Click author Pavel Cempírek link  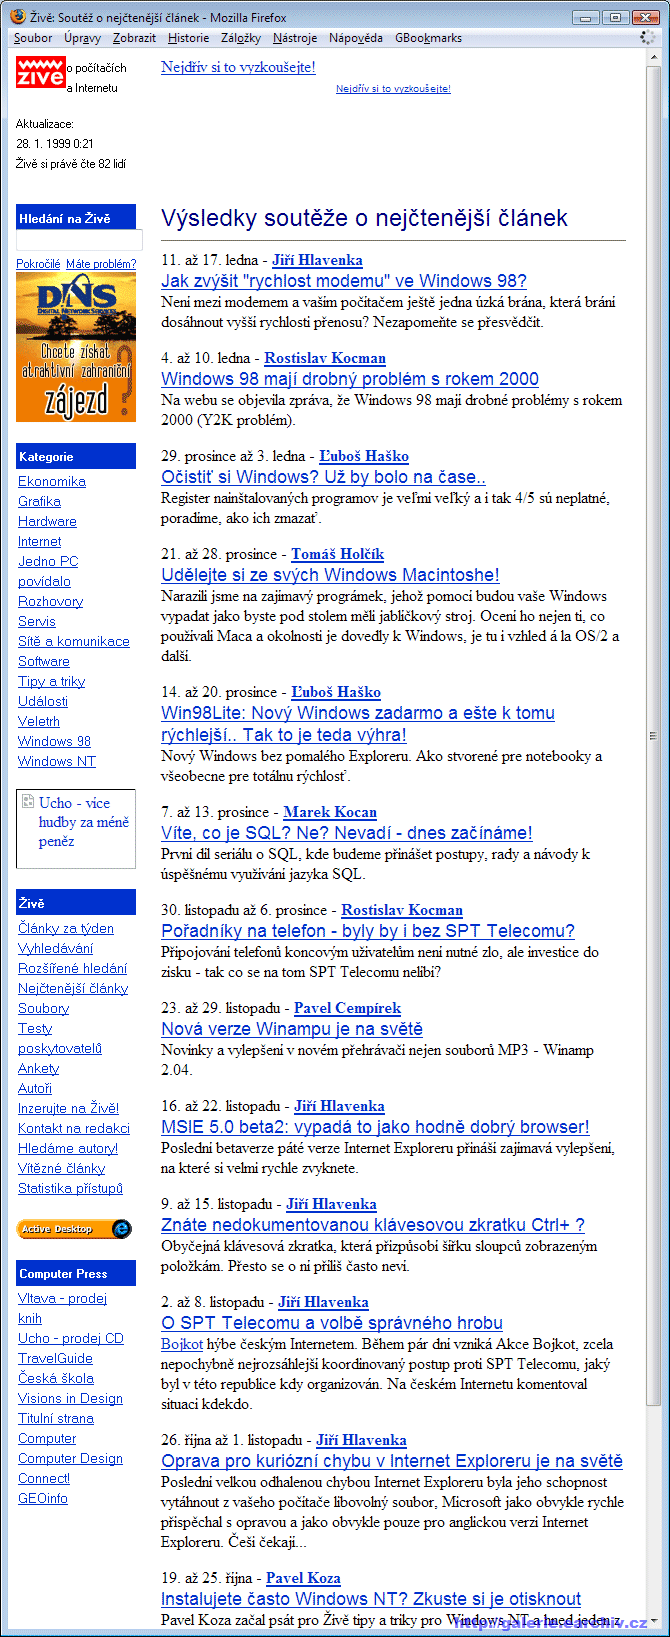[x=347, y=1008]
